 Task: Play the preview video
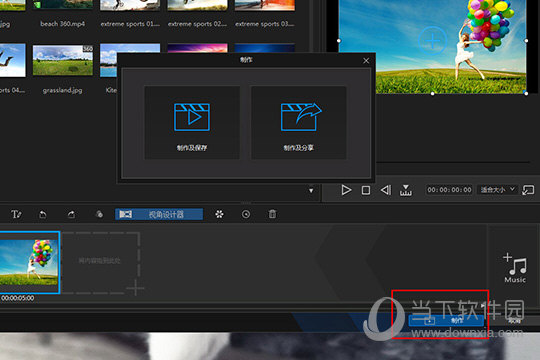pyautogui.click(x=346, y=190)
